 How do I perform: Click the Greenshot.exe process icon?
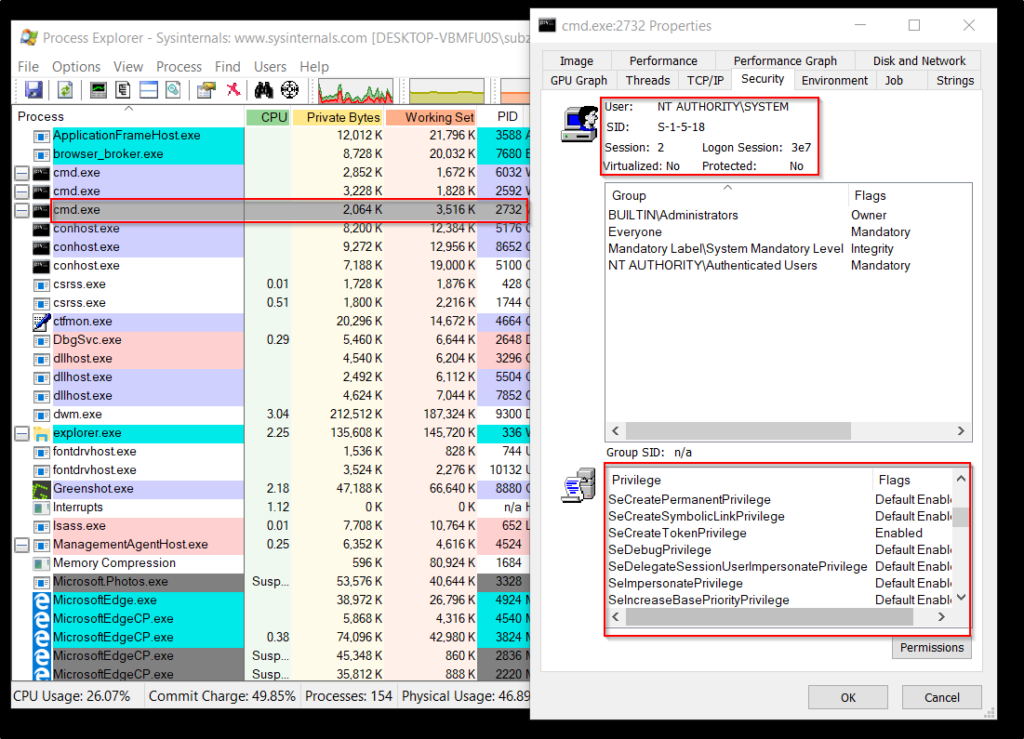pos(41,489)
